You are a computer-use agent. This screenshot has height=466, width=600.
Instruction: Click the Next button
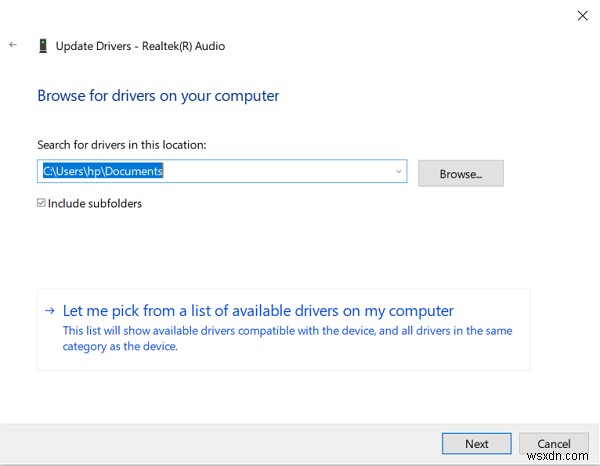(x=476, y=444)
